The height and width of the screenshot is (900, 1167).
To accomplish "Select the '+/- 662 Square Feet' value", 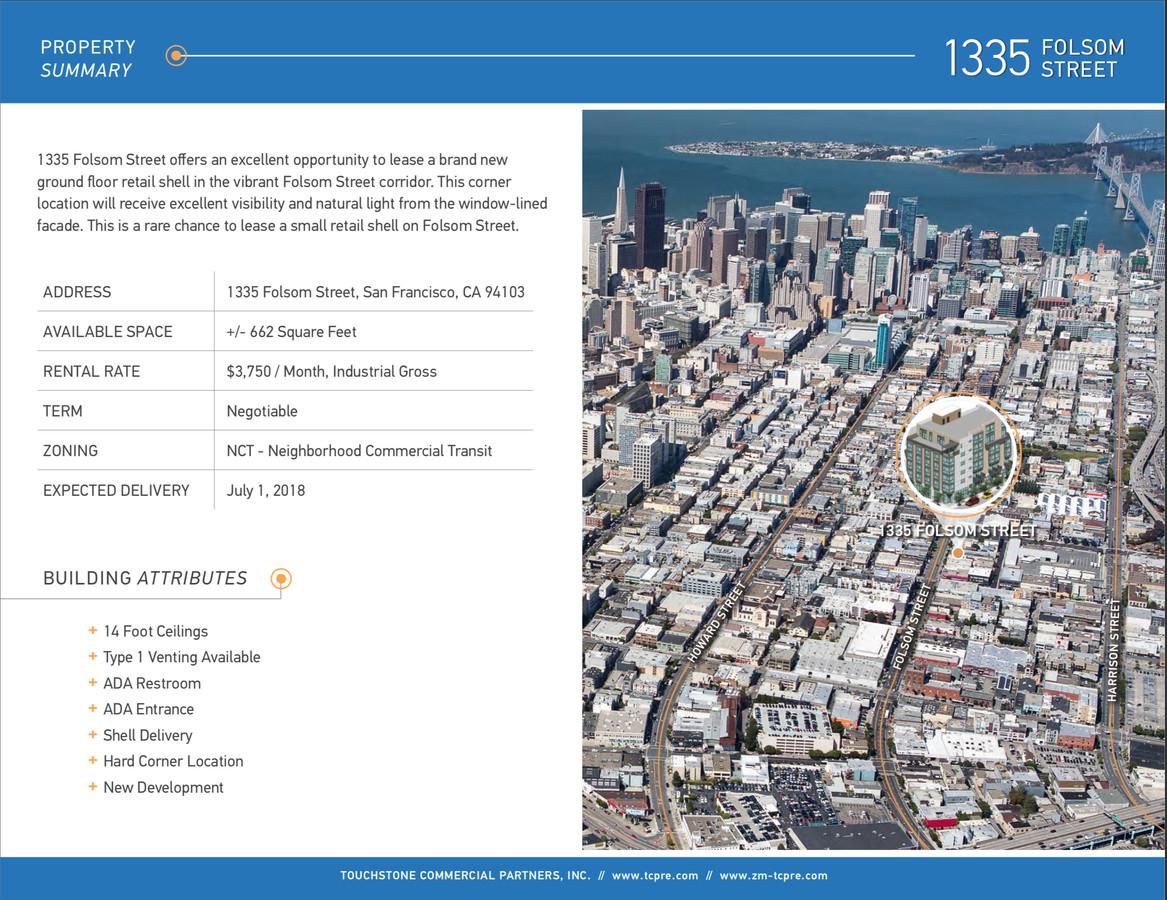I will coord(292,332).
